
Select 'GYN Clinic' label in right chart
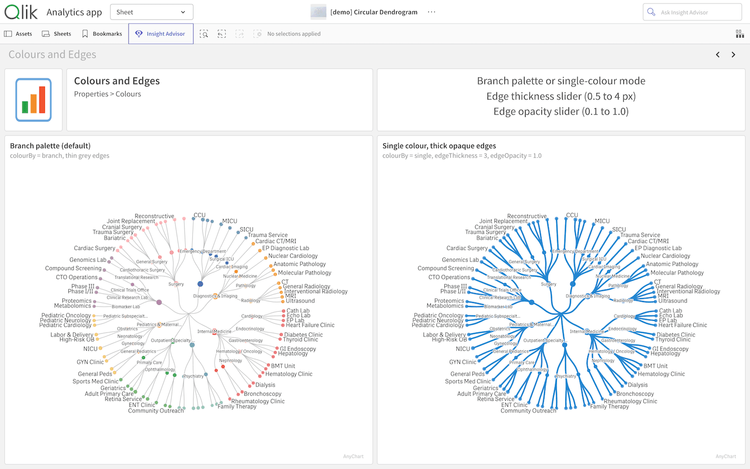point(463,362)
